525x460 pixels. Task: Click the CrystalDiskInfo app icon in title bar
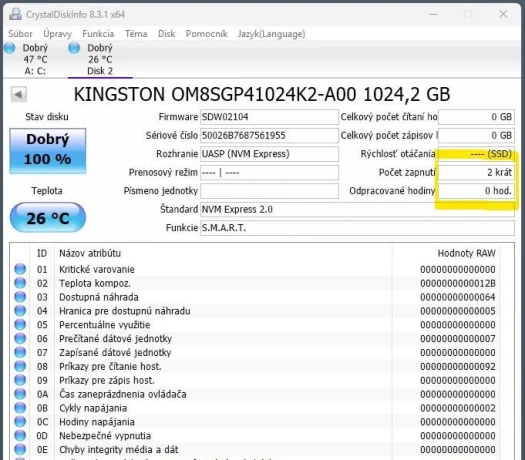[x=15, y=14]
